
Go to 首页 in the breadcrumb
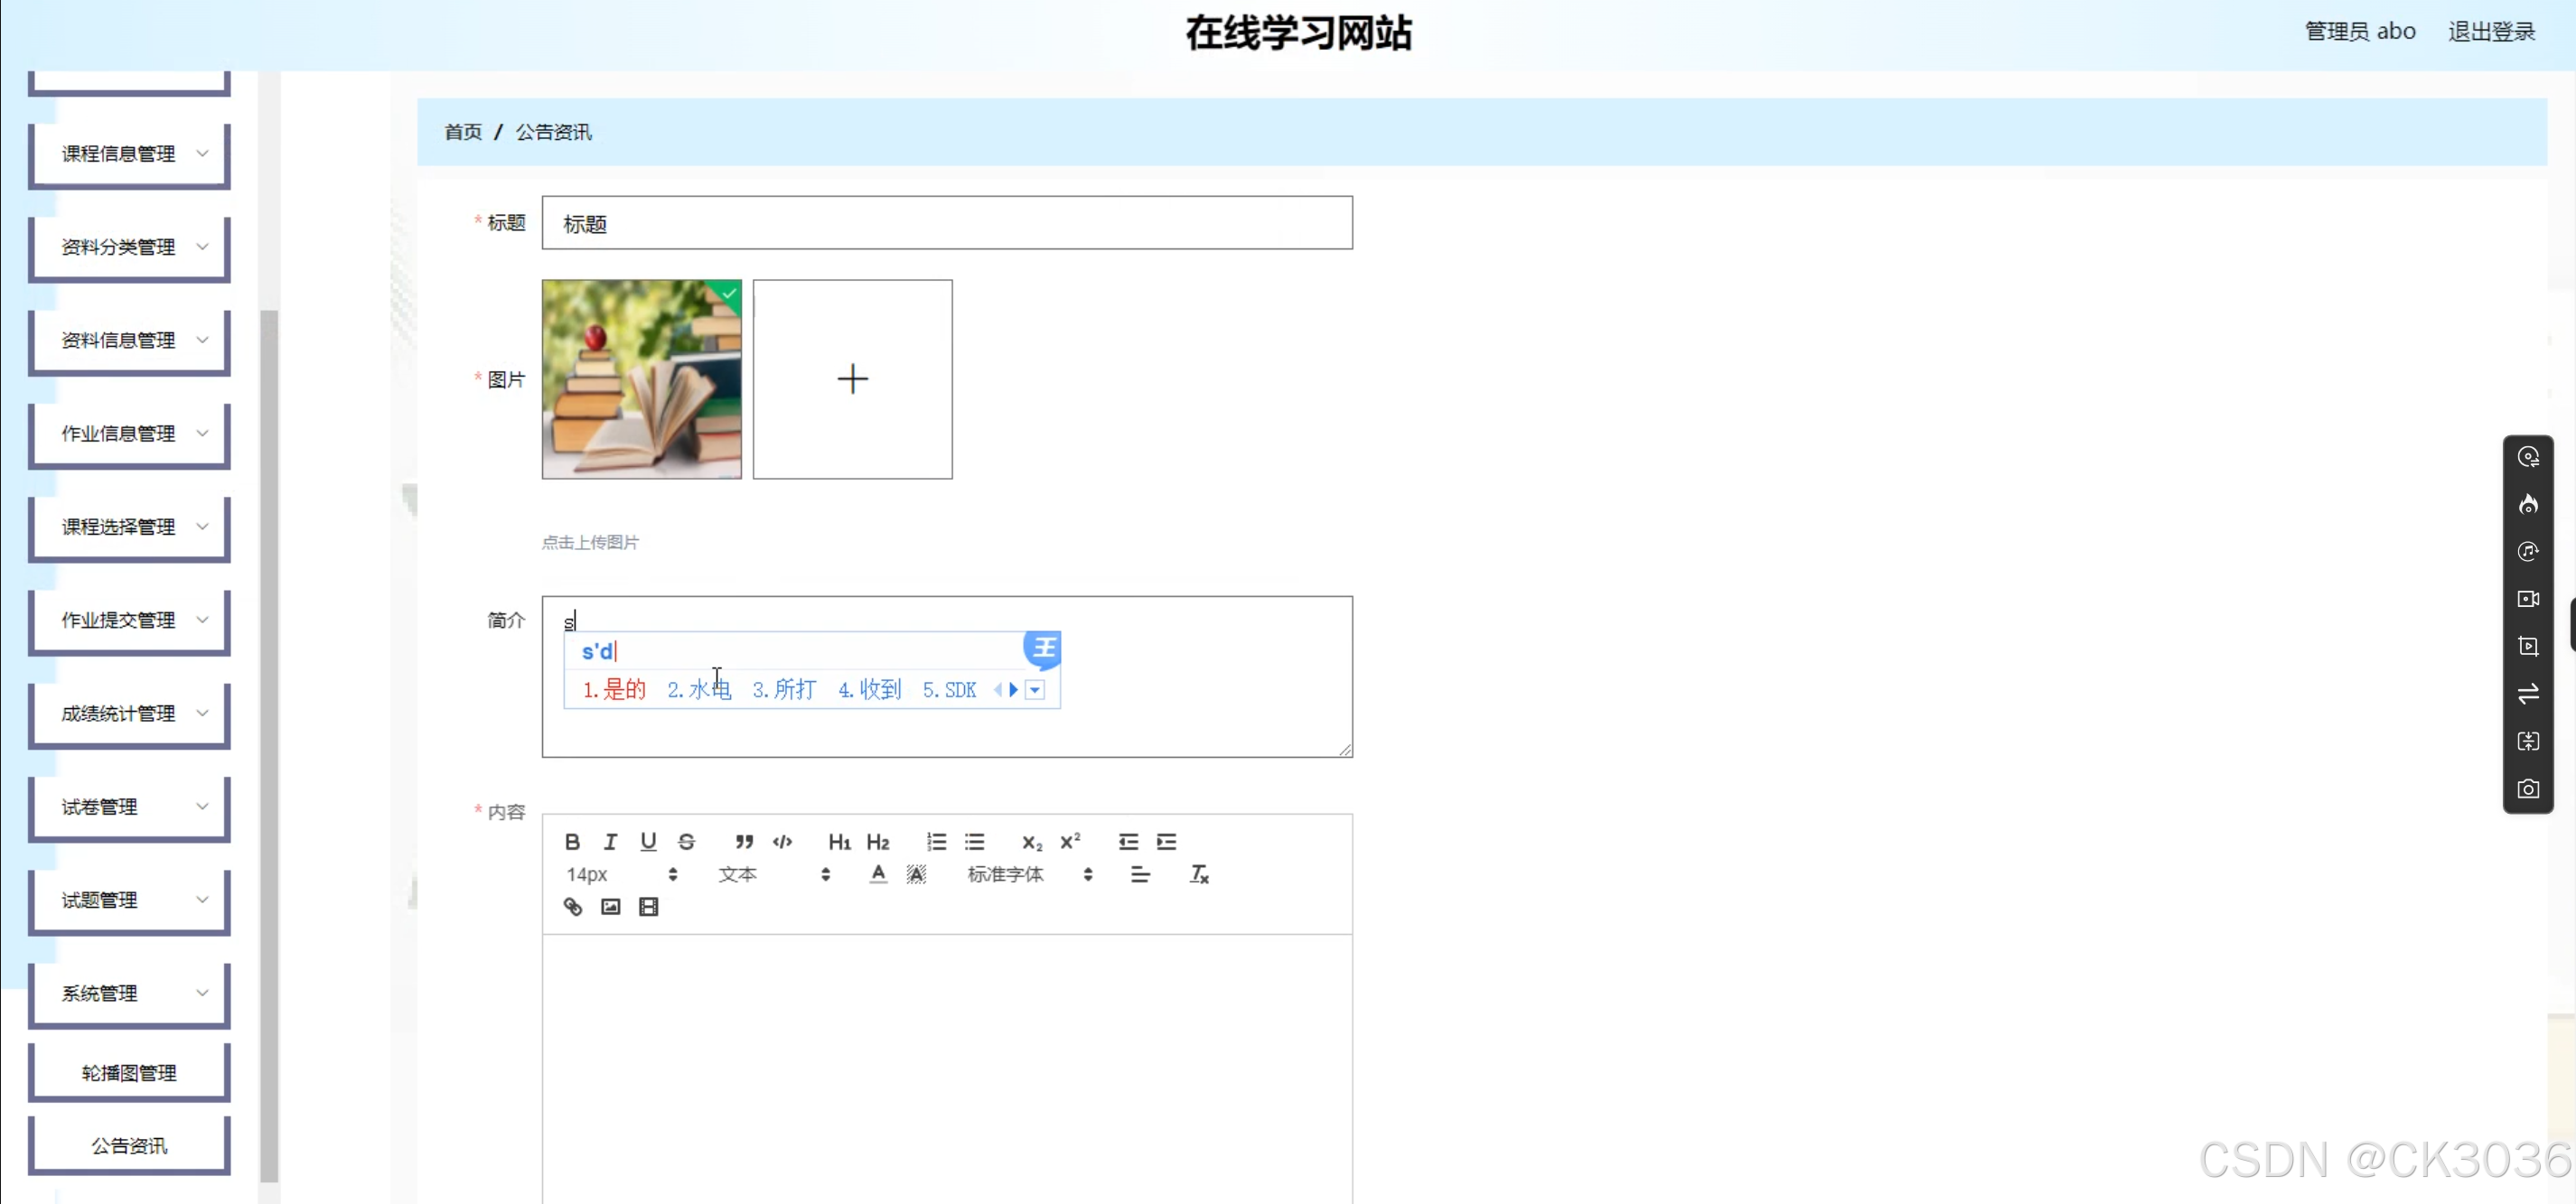[463, 133]
